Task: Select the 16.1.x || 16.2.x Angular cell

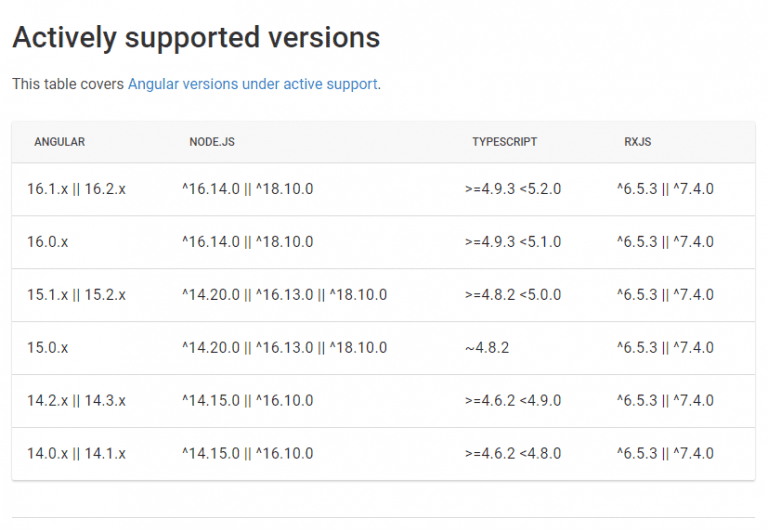Action: click(76, 189)
